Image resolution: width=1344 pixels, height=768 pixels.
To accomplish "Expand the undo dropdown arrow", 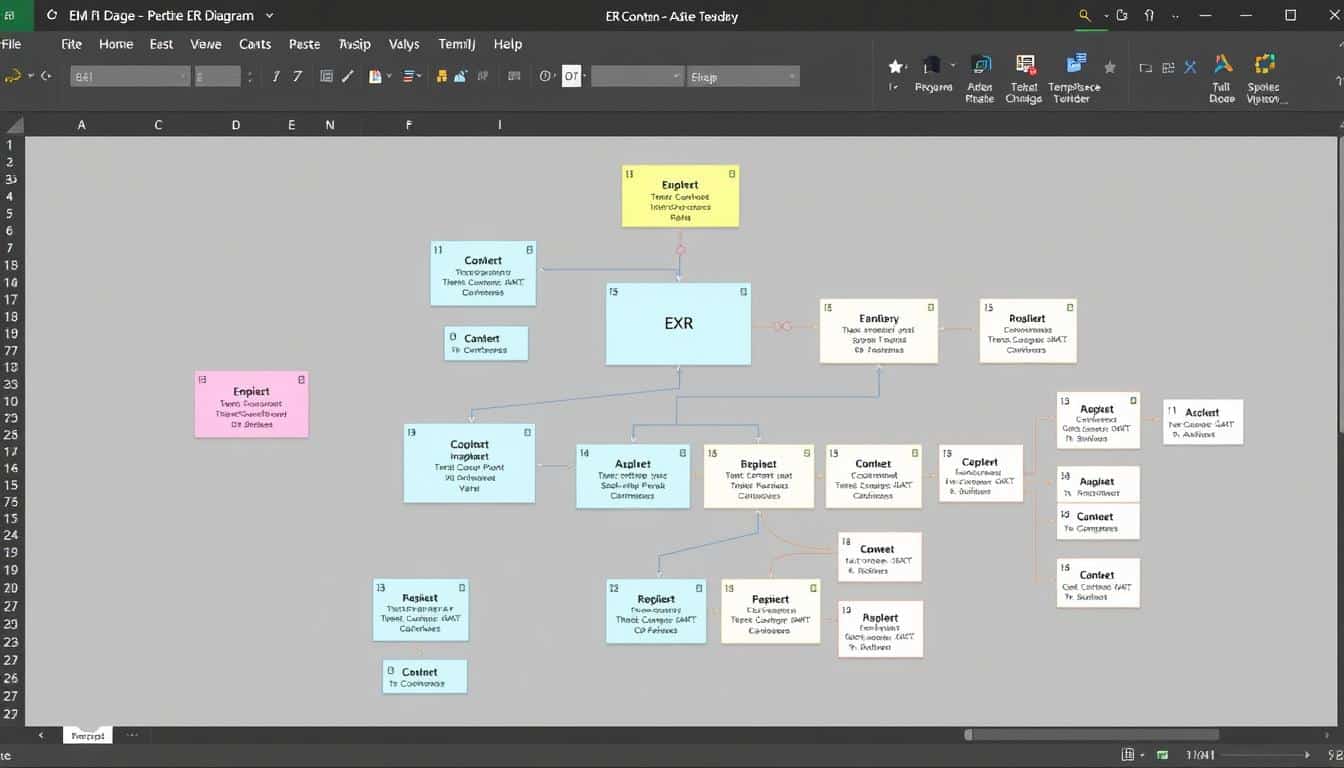I will point(30,76).
